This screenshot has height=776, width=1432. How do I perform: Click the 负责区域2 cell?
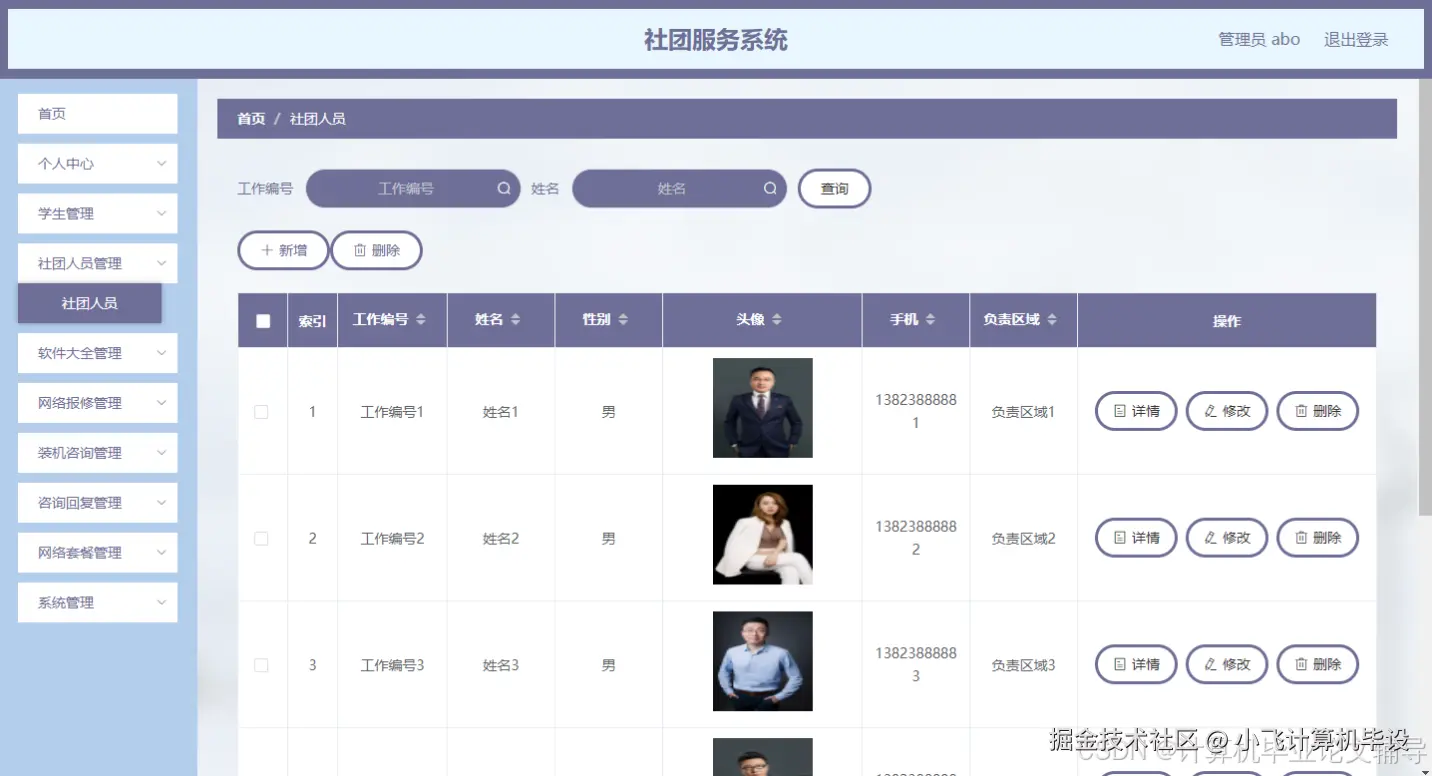[1023, 539]
